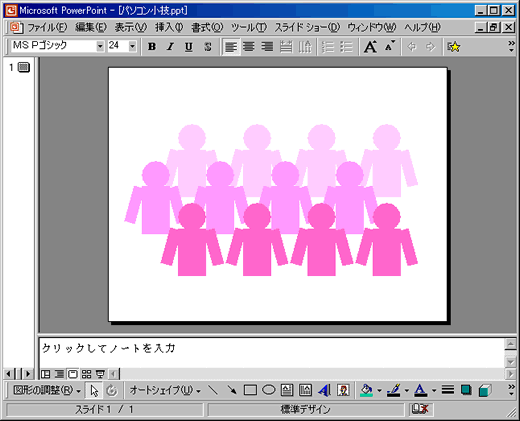Viewport: 520px width, 421px height.
Task: Open ツール menu
Action: [x=249, y=27]
